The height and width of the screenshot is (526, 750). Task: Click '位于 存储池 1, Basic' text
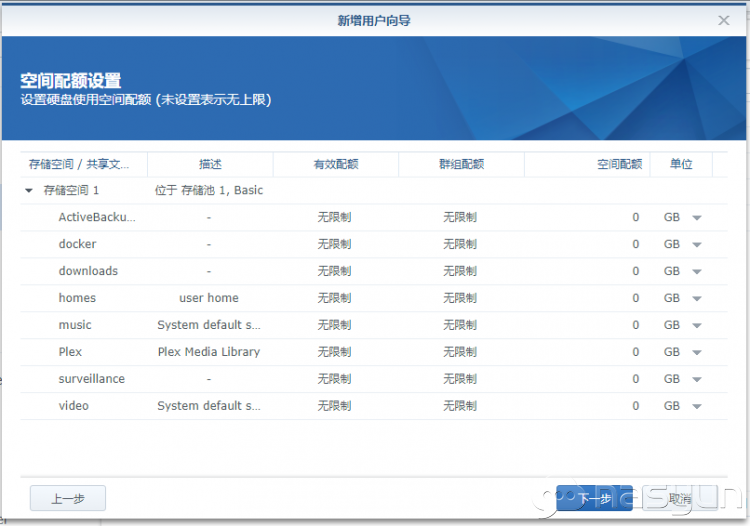tap(209, 190)
